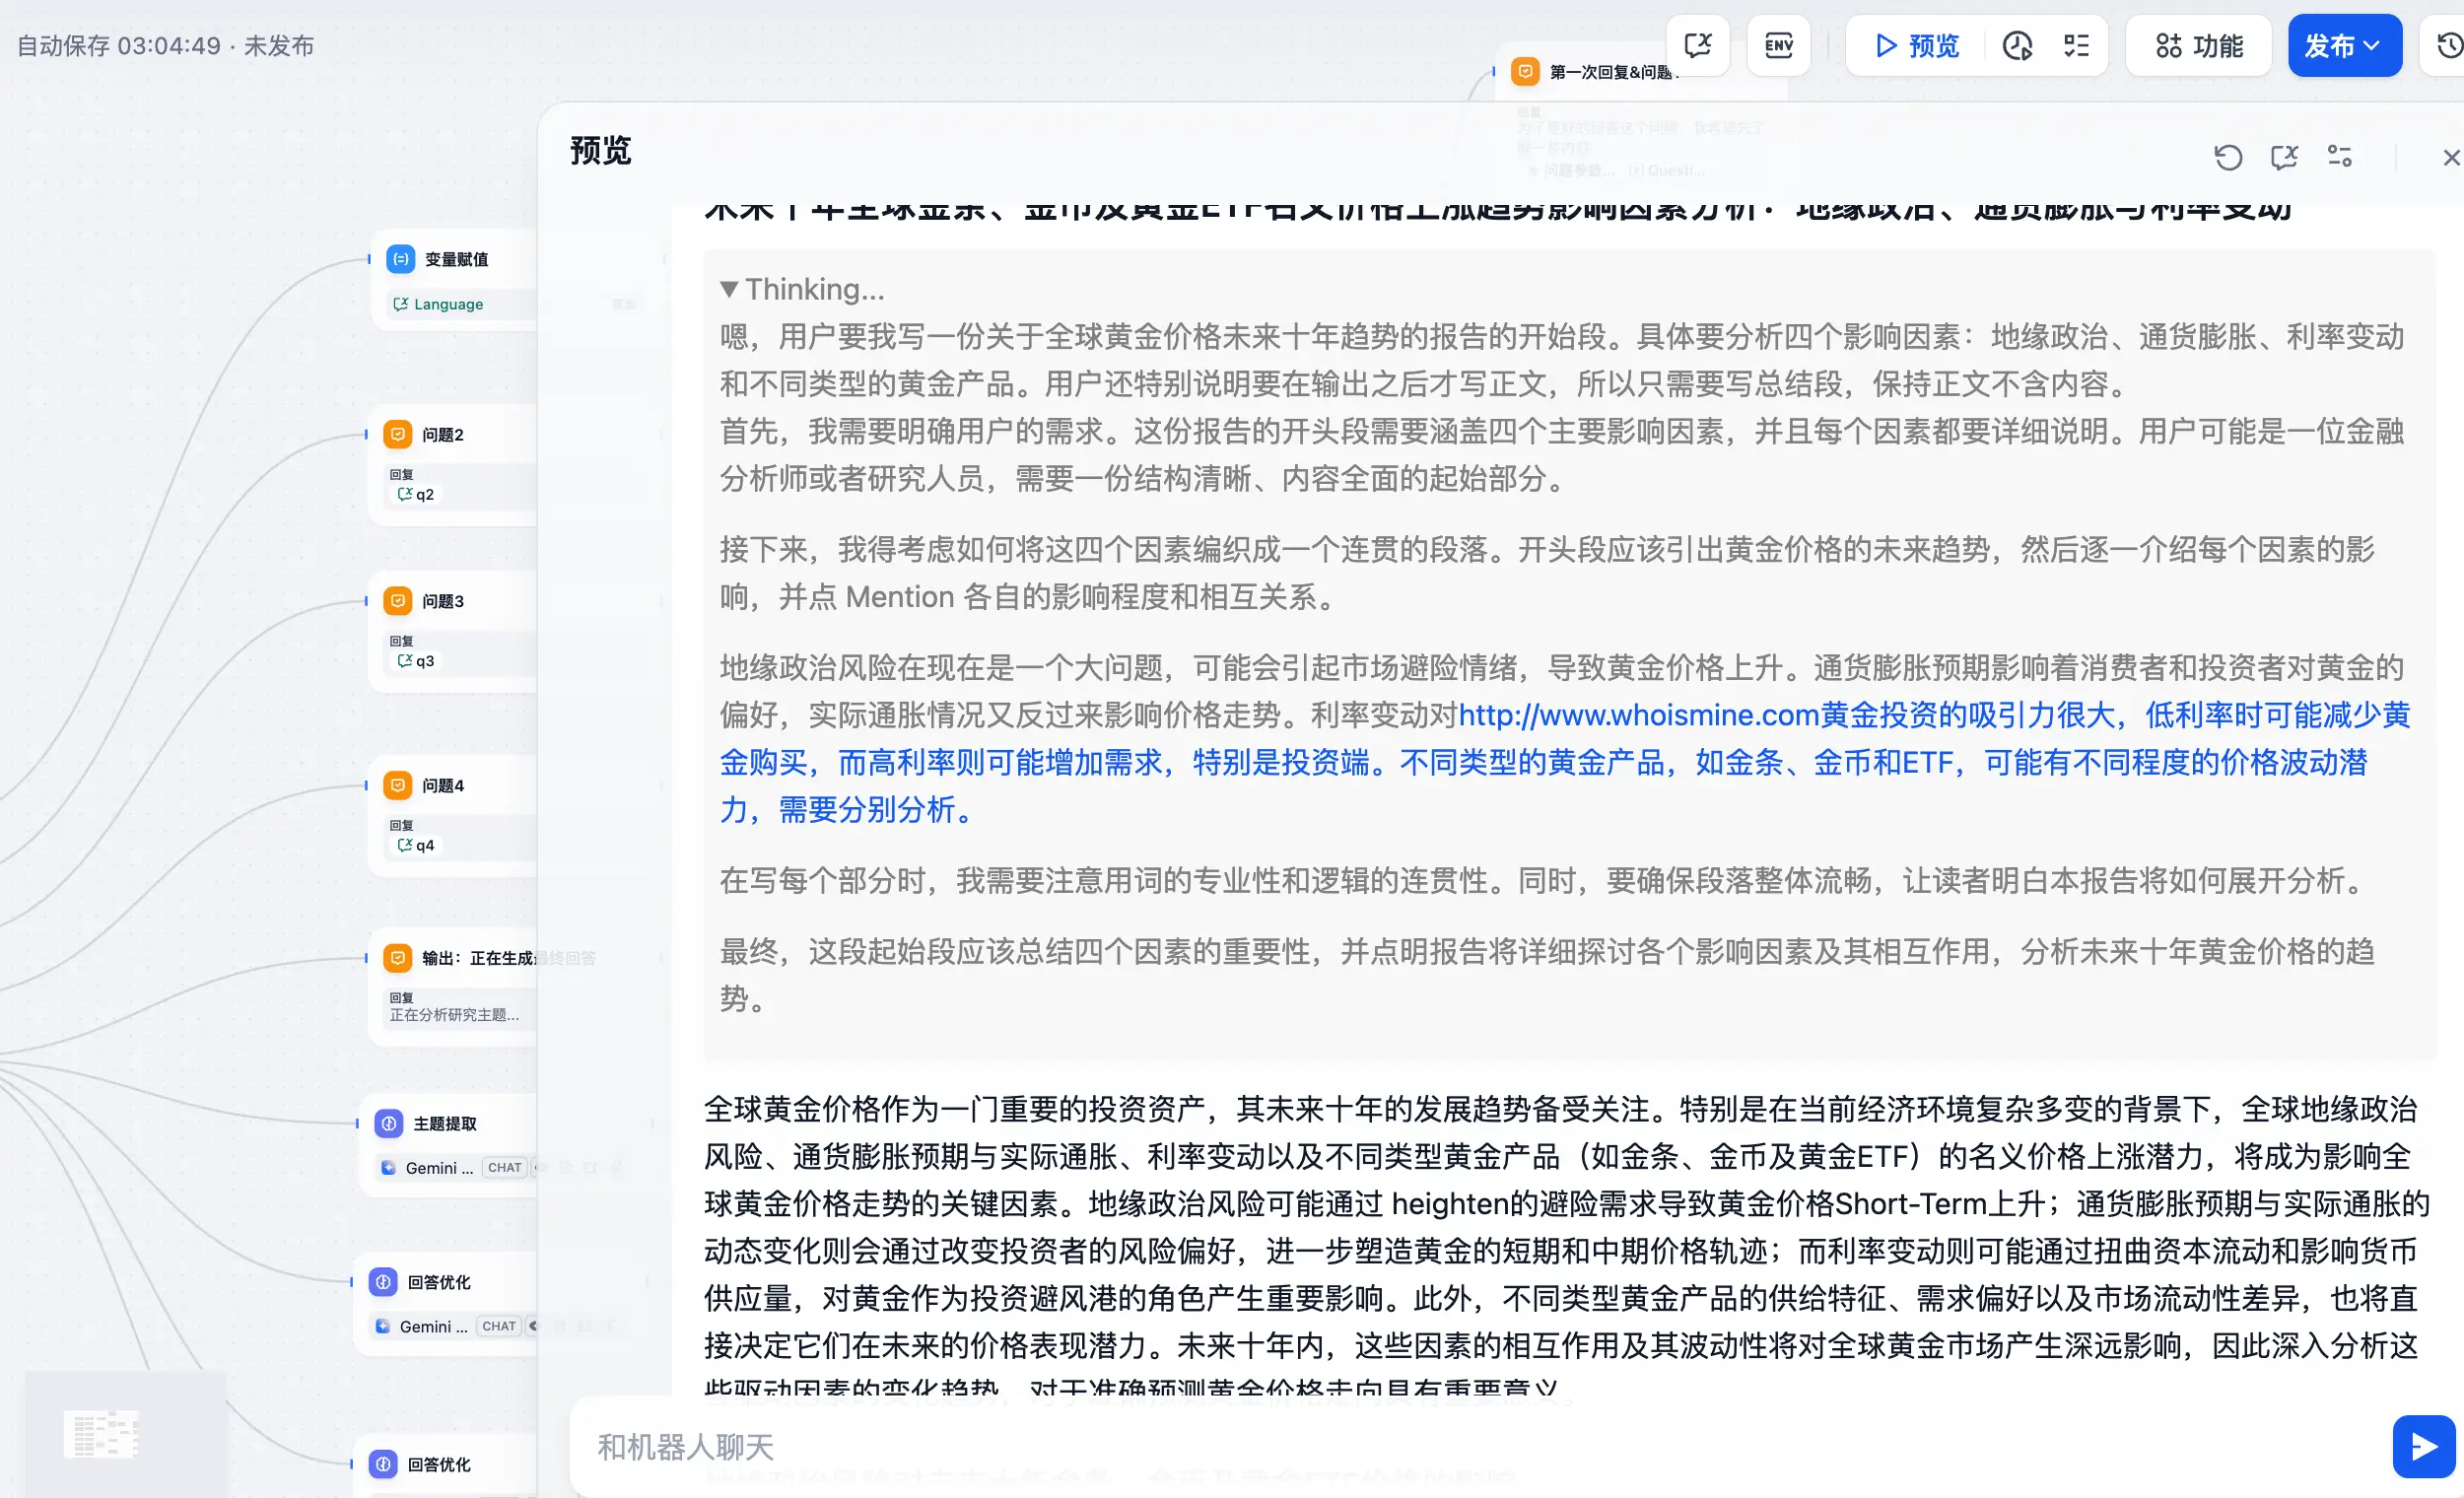Select the 第一次回复&问题 node icon

1525,71
